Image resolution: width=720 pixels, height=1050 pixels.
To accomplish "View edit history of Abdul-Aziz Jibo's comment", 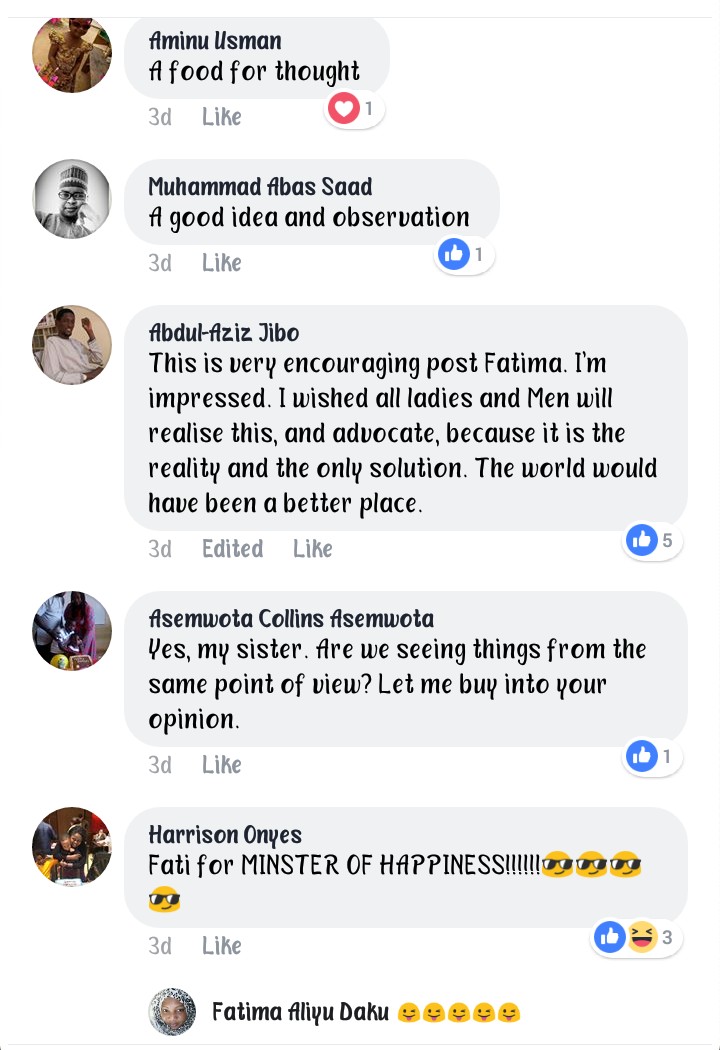I will (232, 549).
